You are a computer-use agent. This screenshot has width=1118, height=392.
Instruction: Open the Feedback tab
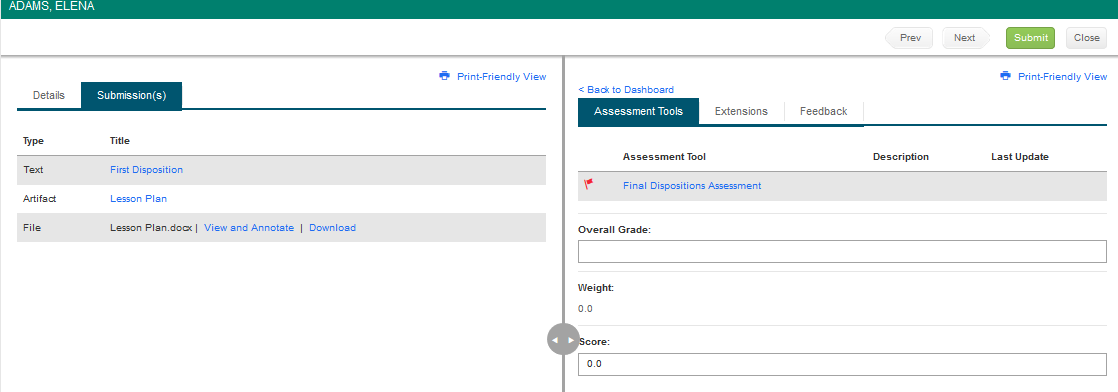click(x=824, y=111)
